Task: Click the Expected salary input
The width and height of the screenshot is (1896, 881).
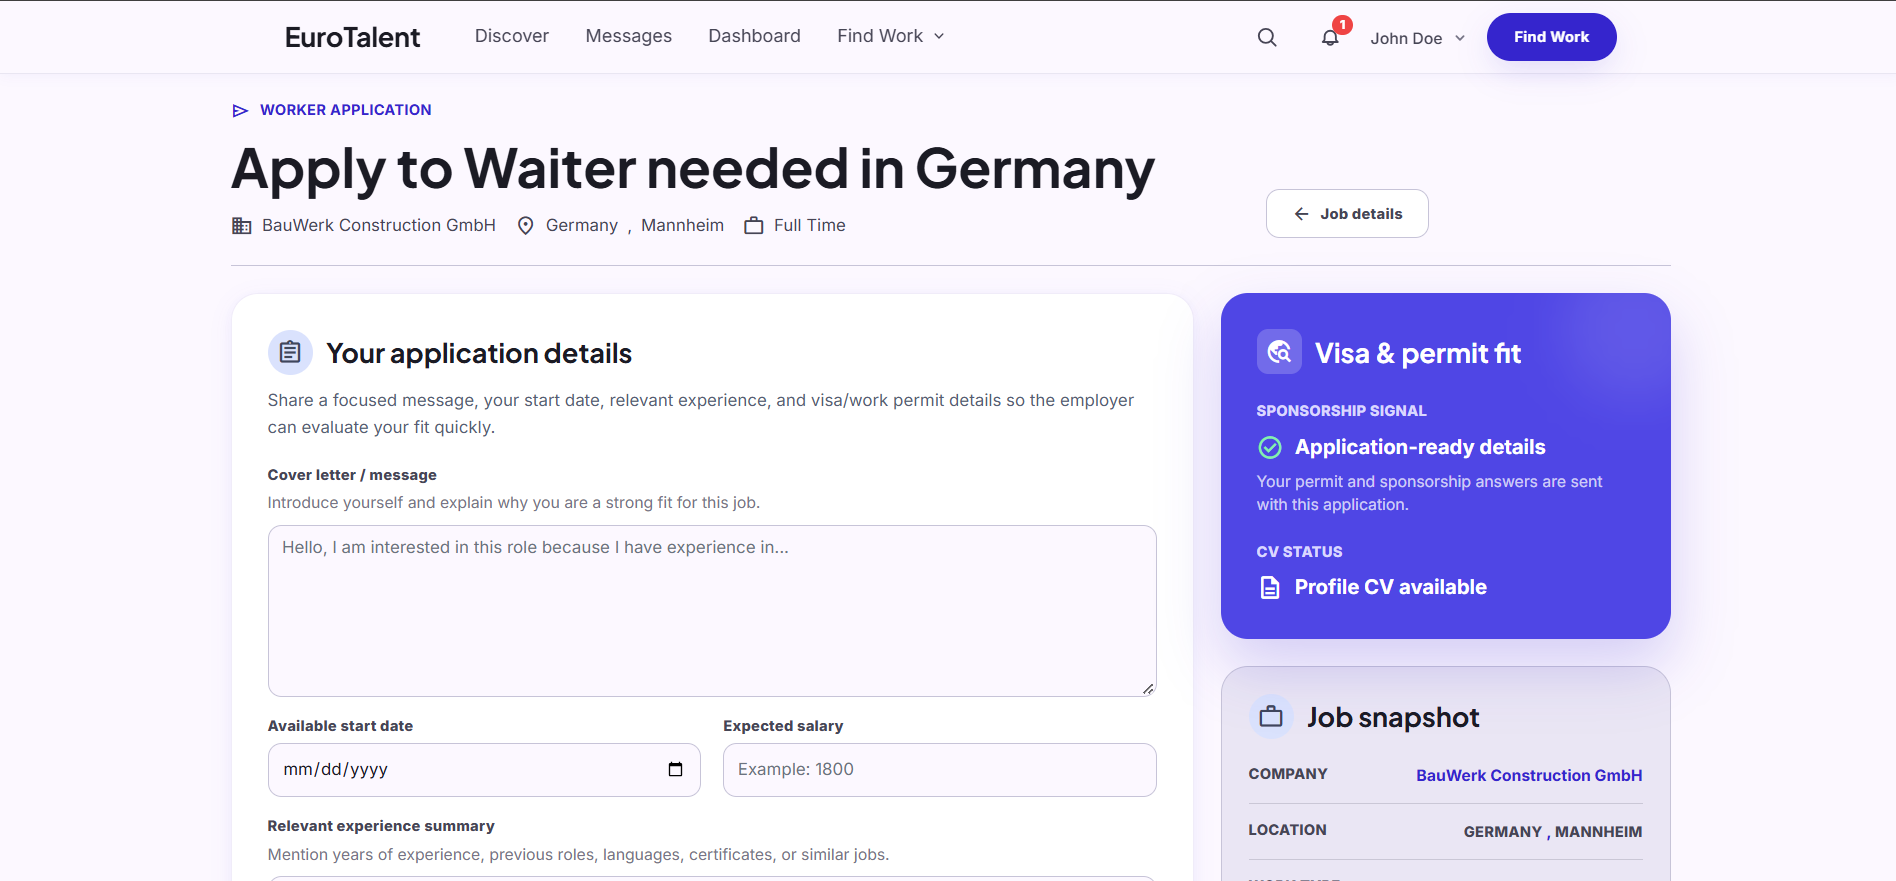Action: (940, 770)
